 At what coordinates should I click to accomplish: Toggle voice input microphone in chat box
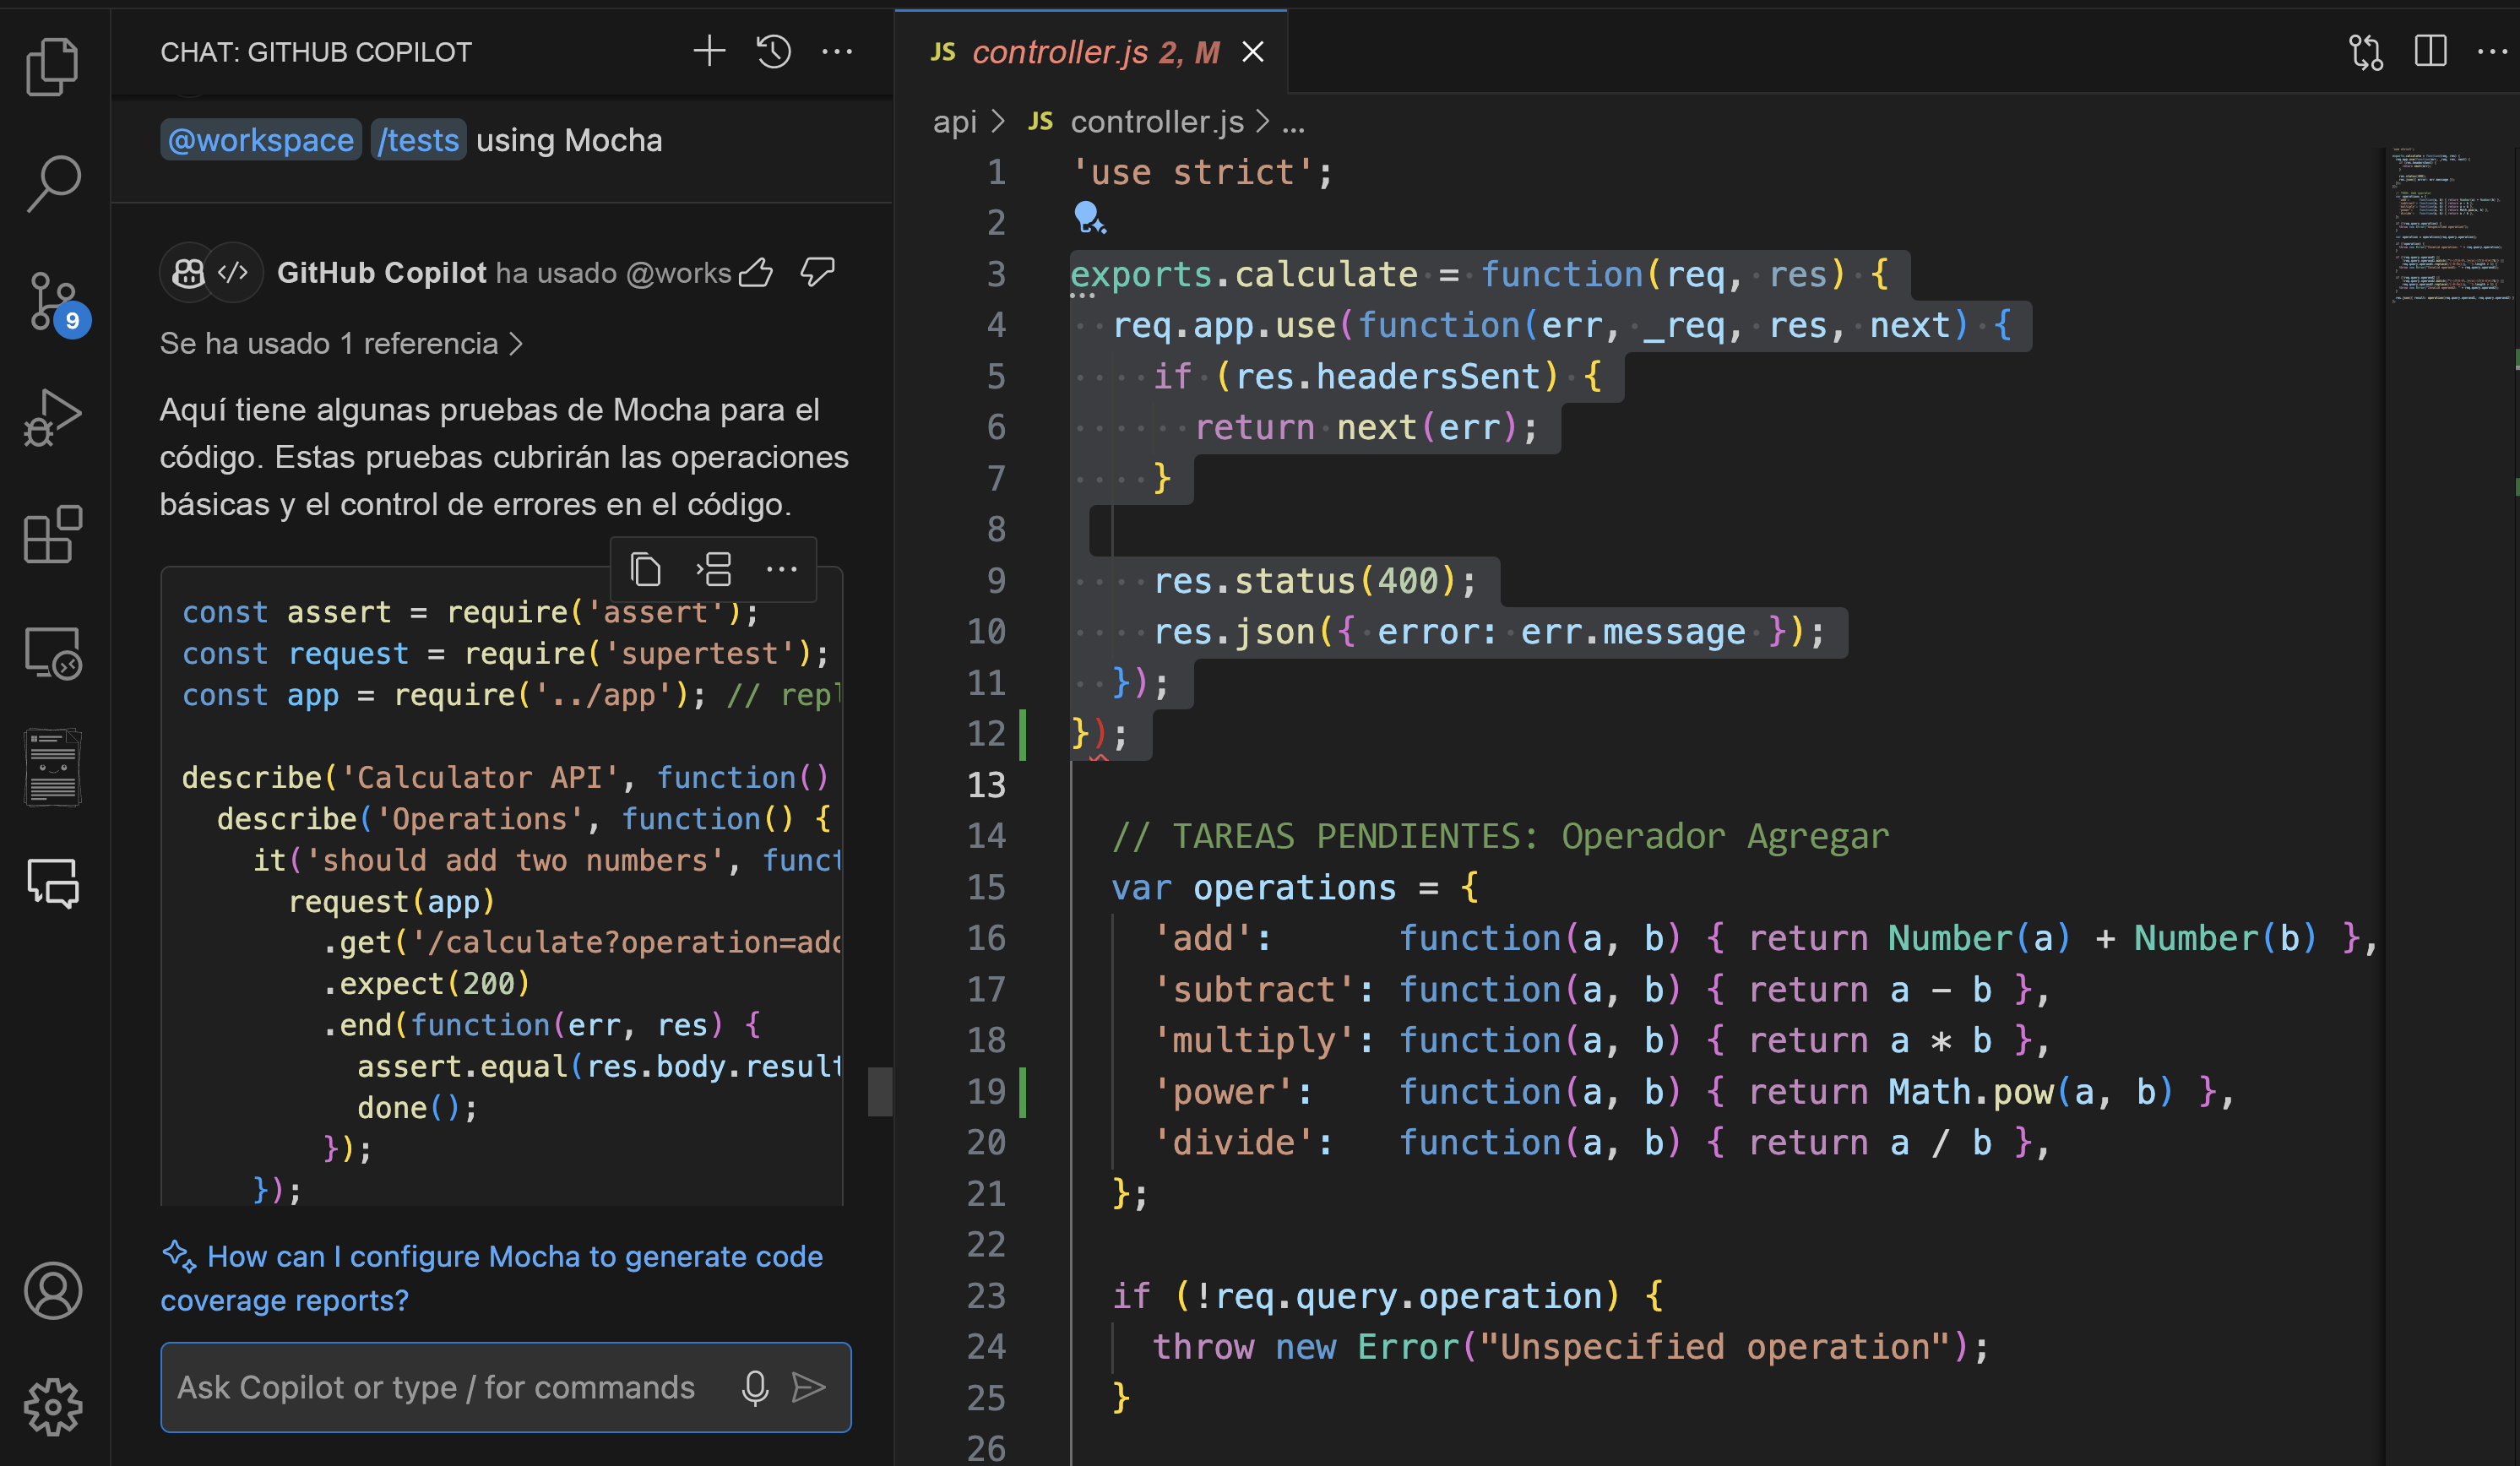coord(755,1387)
